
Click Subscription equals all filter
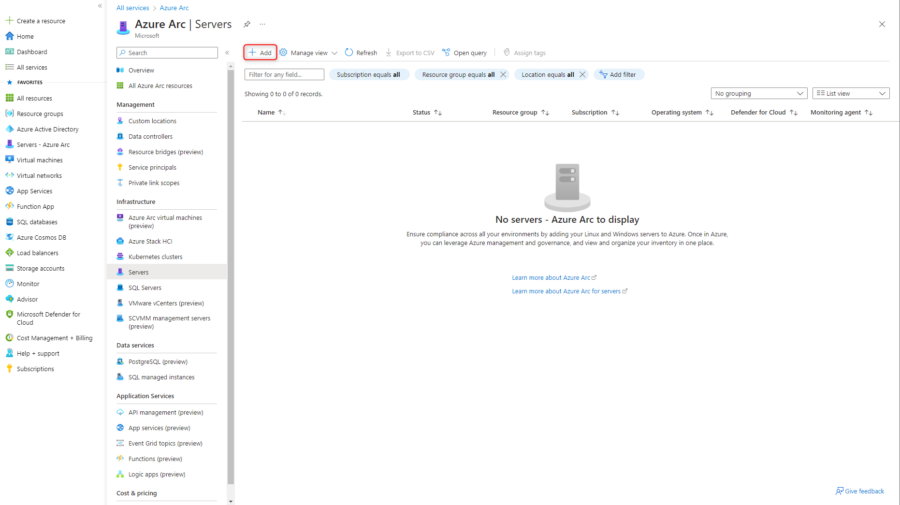tap(368, 75)
